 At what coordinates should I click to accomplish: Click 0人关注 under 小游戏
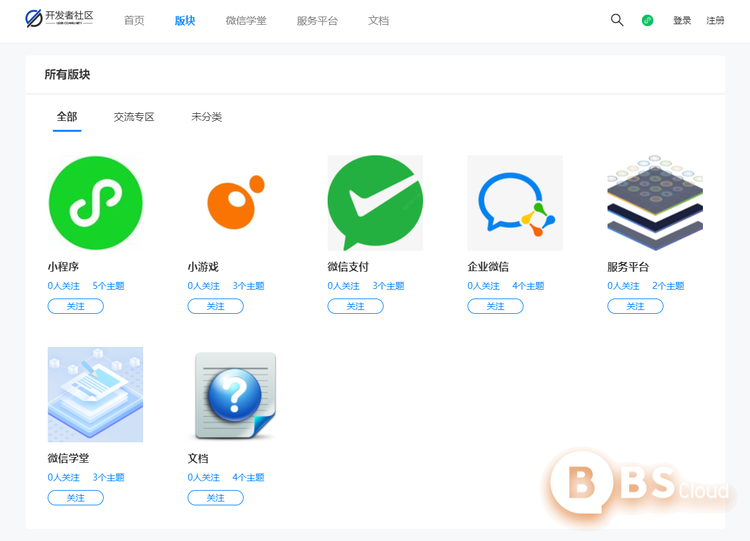(x=204, y=286)
